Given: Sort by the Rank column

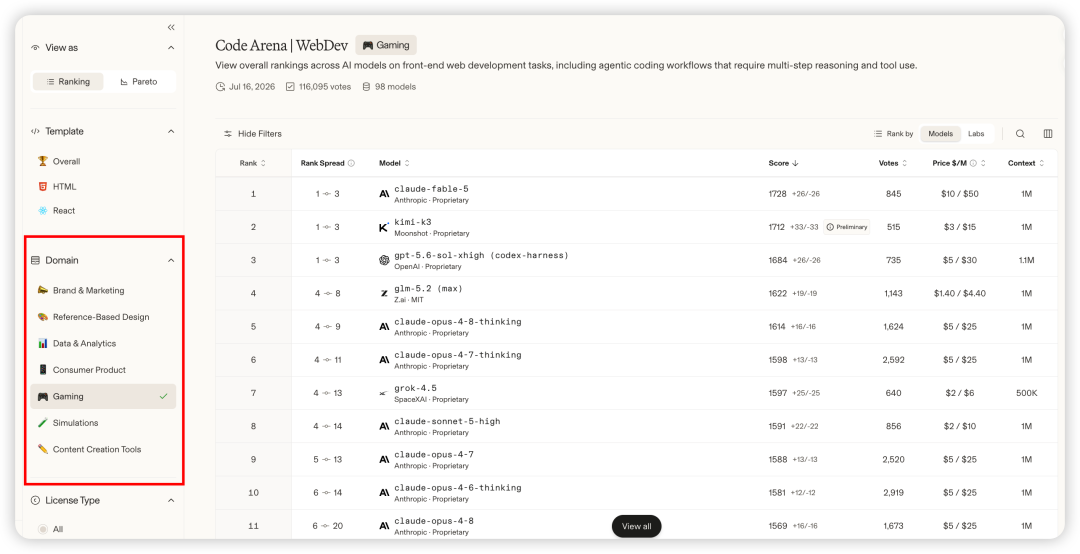Looking at the screenshot, I should coord(253,163).
